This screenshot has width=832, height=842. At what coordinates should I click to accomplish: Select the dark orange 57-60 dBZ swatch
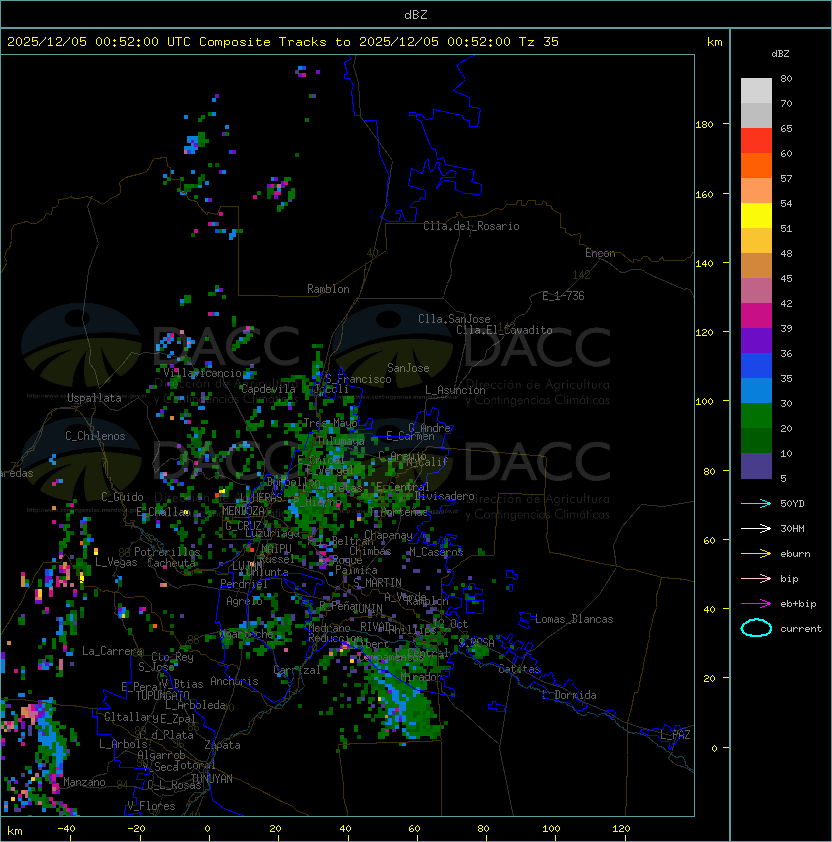[x=756, y=165]
